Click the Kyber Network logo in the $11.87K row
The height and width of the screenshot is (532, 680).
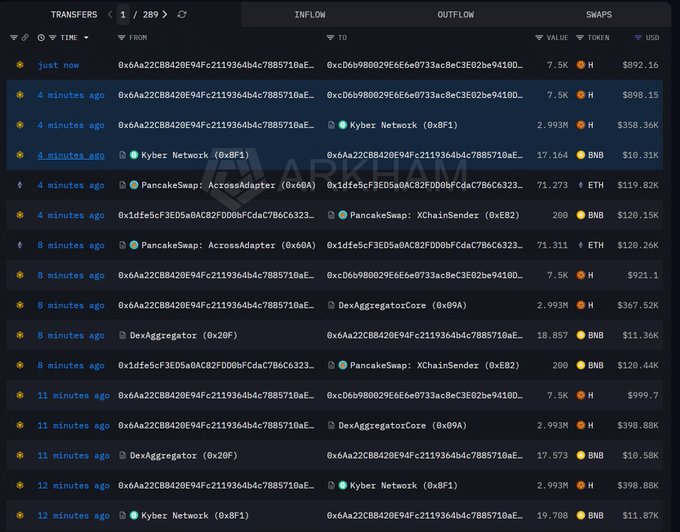[x=134, y=516]
